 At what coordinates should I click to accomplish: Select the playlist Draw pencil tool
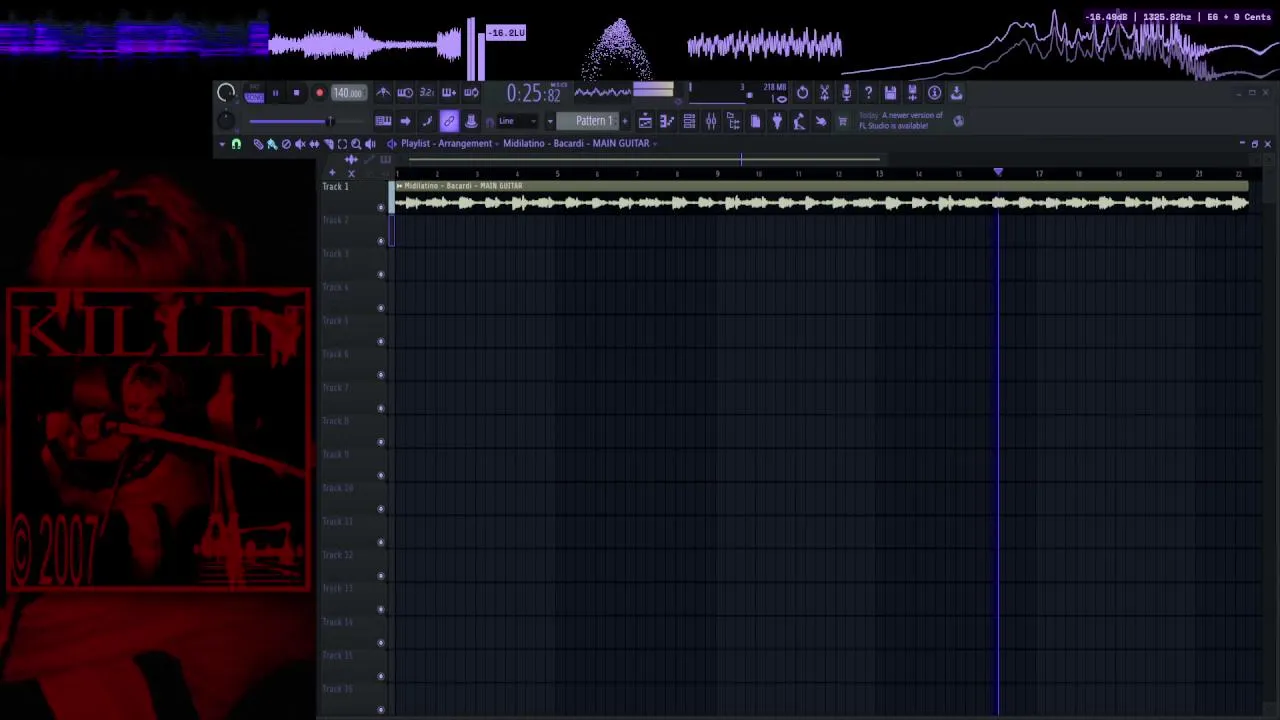(257, 144)
